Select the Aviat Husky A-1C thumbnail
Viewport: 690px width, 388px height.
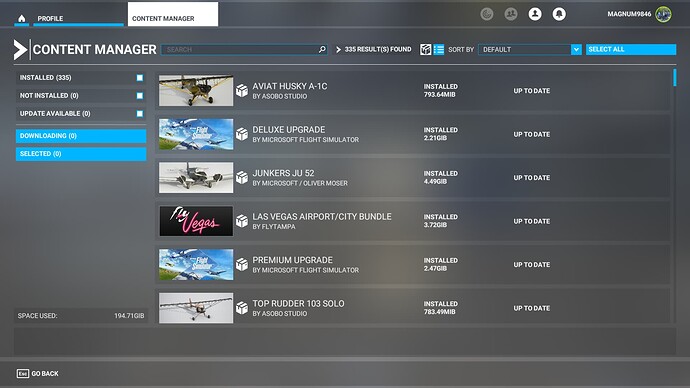pyautogui.click(x=196, y=91)
